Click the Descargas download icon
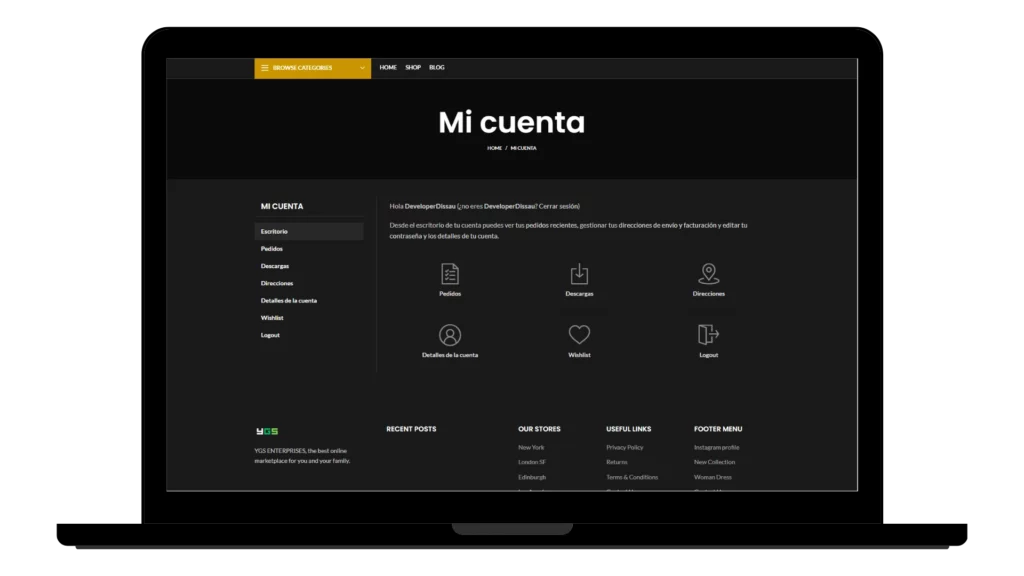 click(x=579, y=274)
